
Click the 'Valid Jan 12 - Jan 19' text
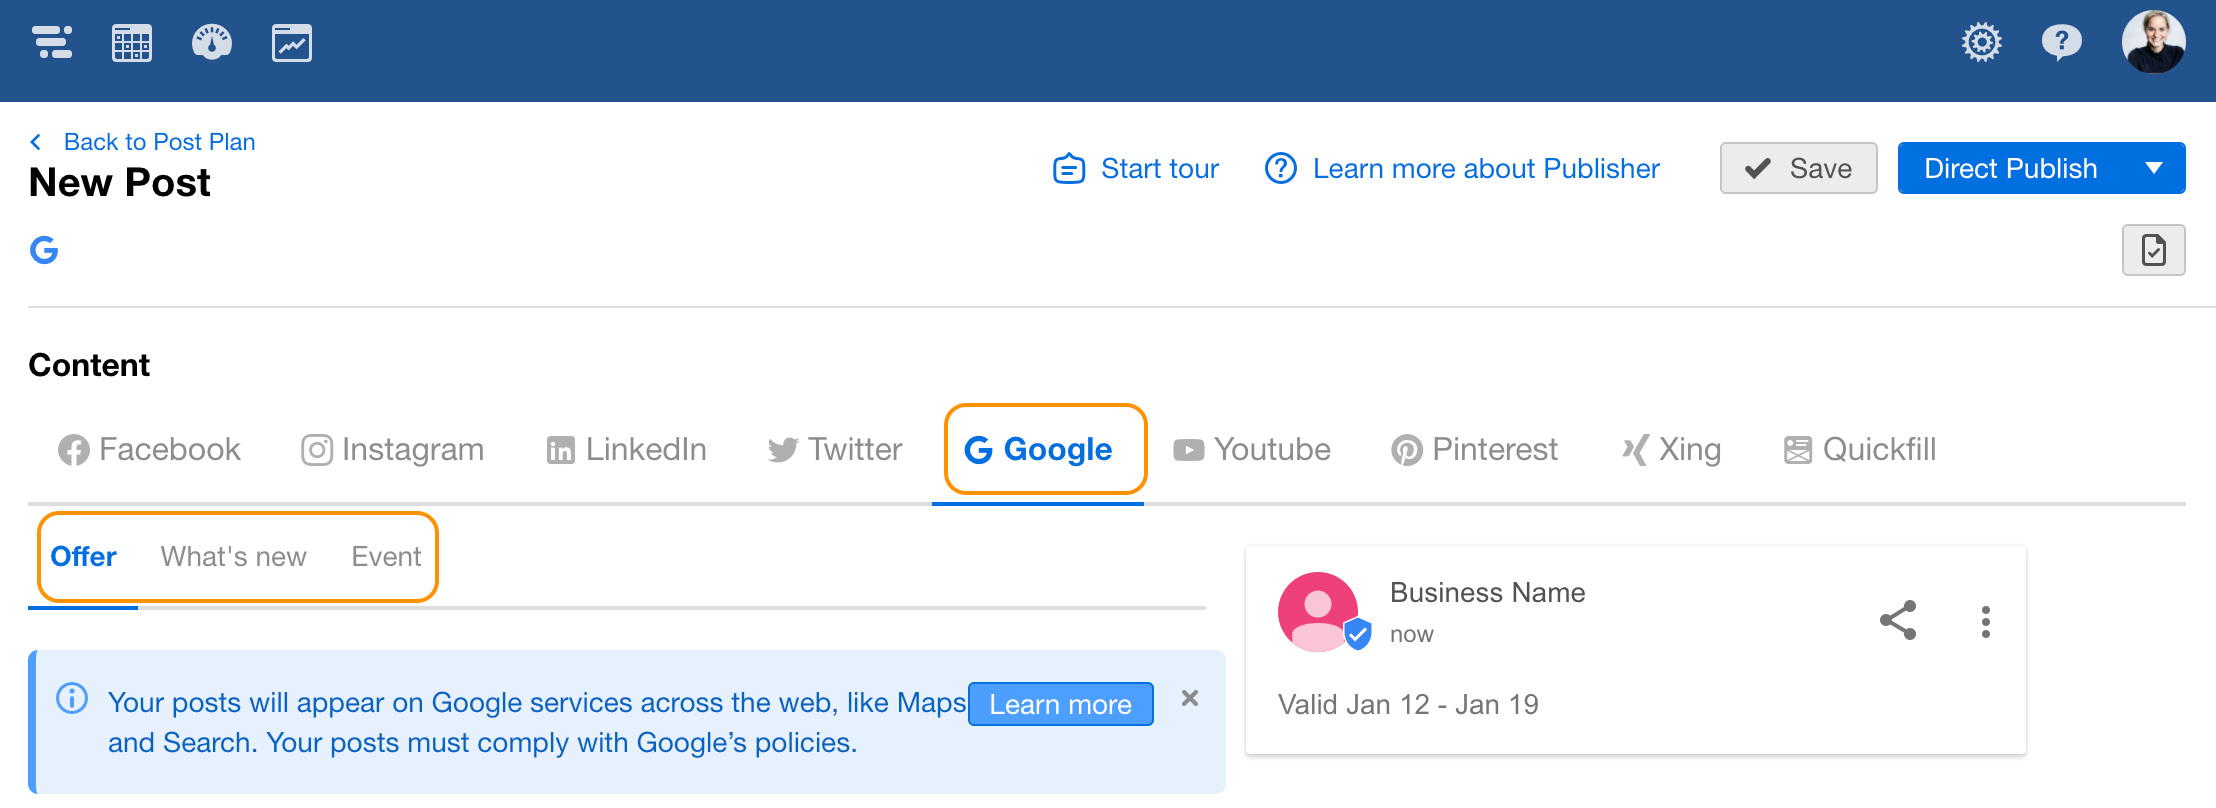pos(1408,705)
